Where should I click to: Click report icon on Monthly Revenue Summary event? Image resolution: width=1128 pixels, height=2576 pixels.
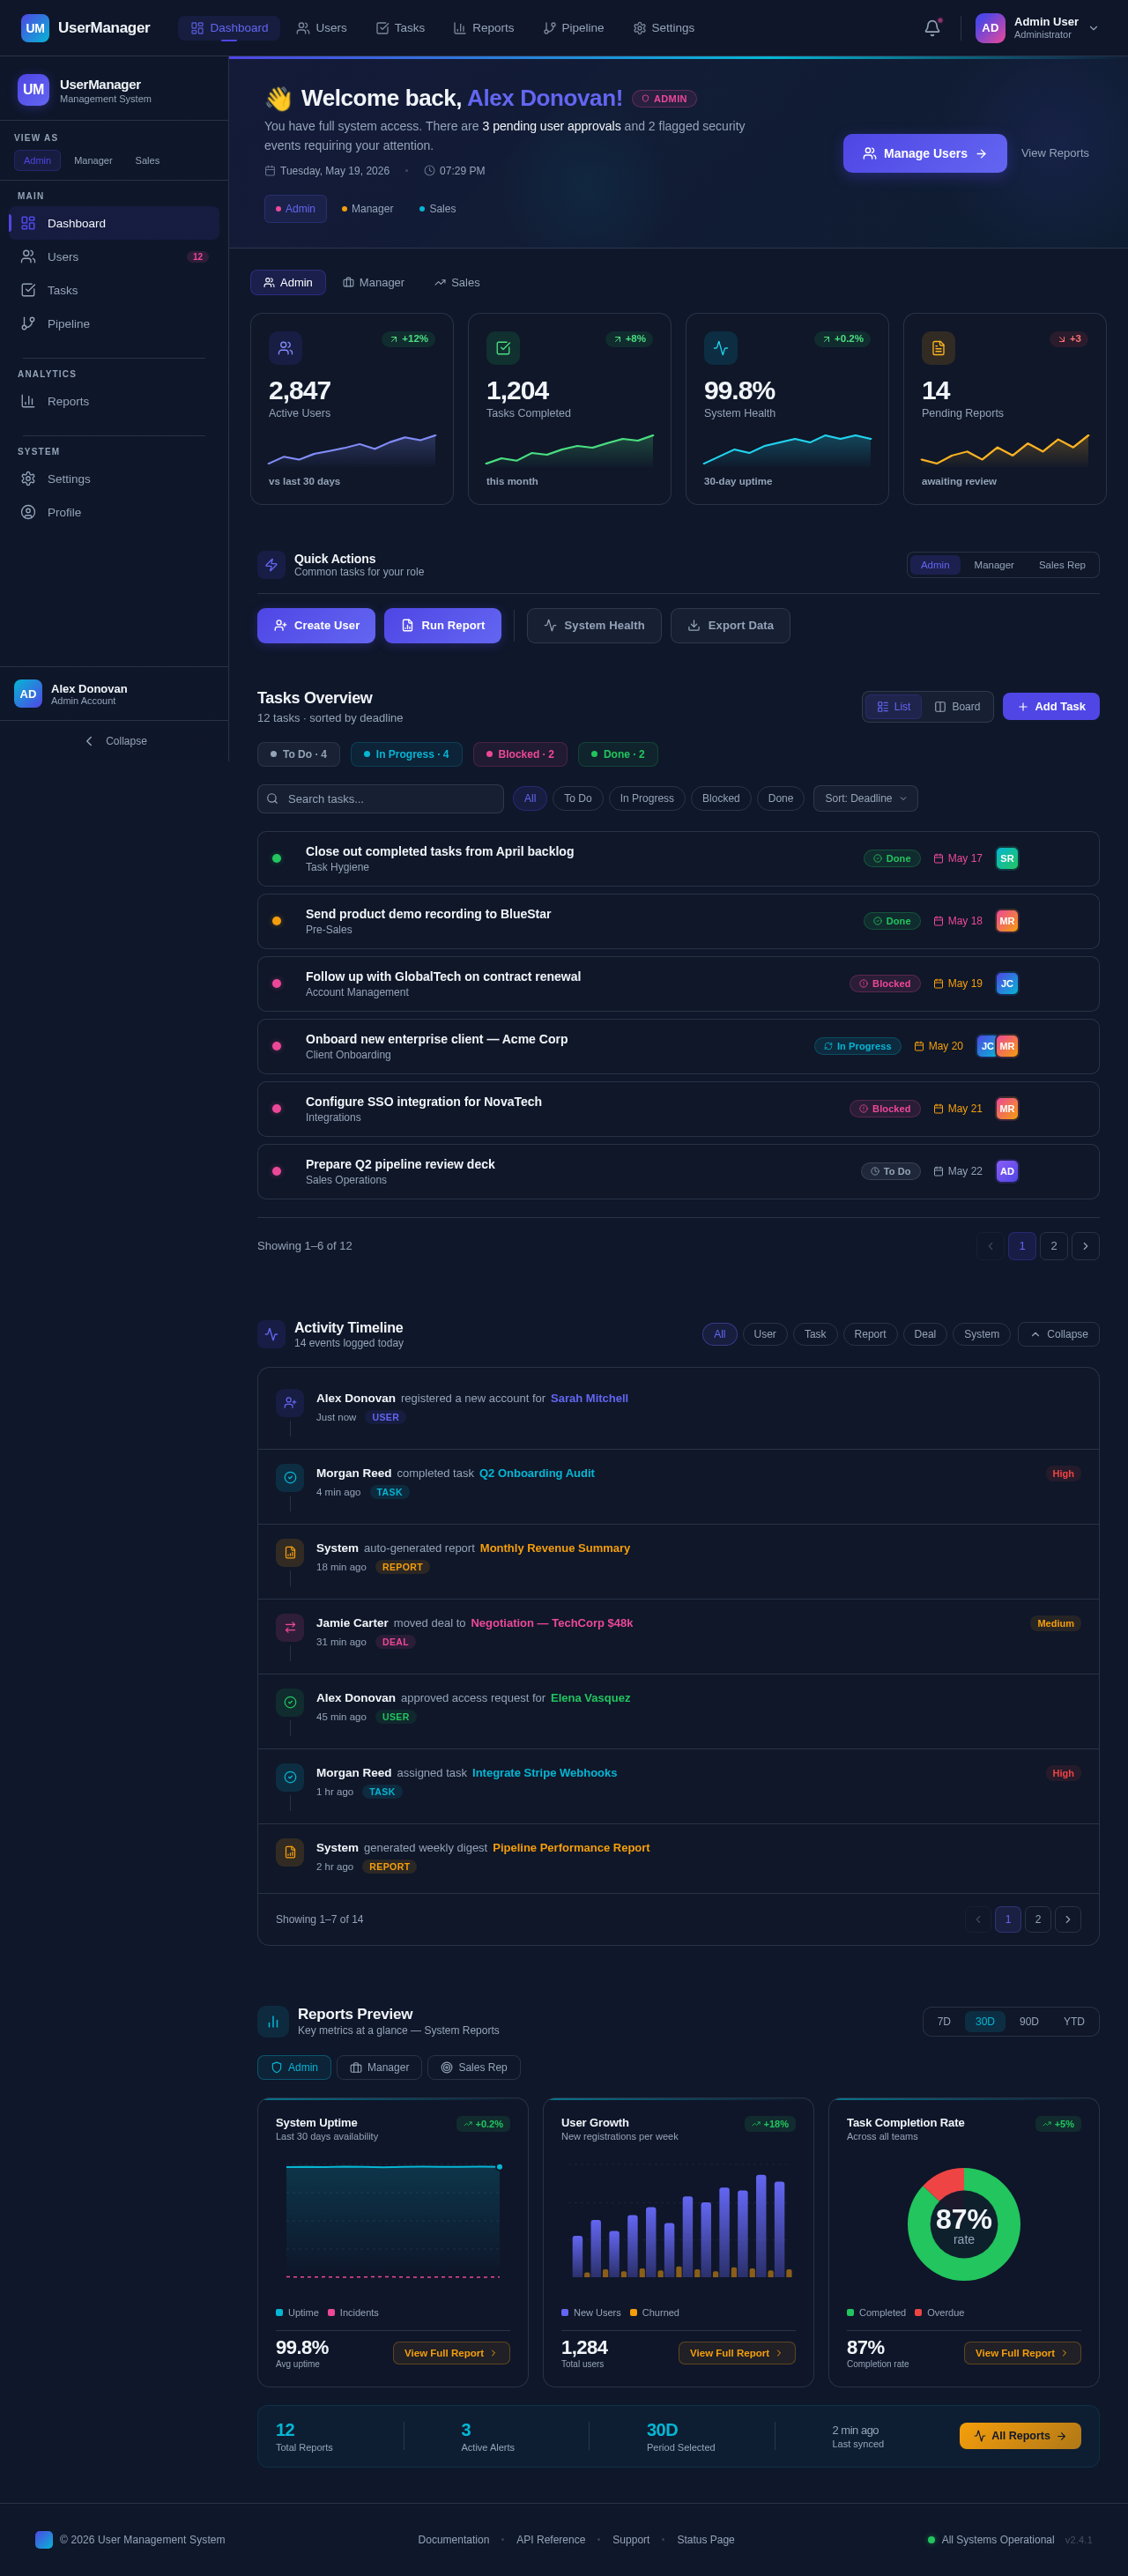[290, 1552]
